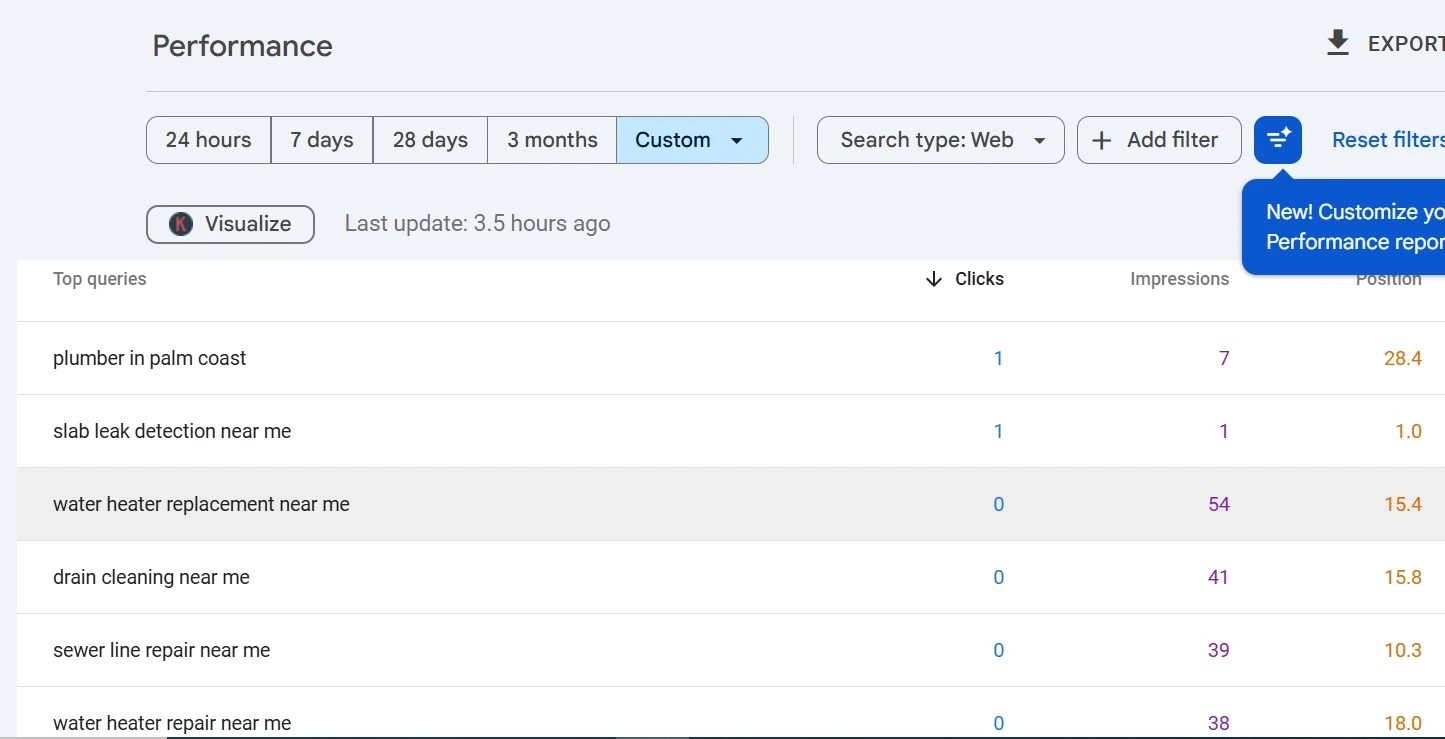Click position value 1.0 for slab leak detection
Viewport: 1445px width, 739px height.
point(1408,431)
